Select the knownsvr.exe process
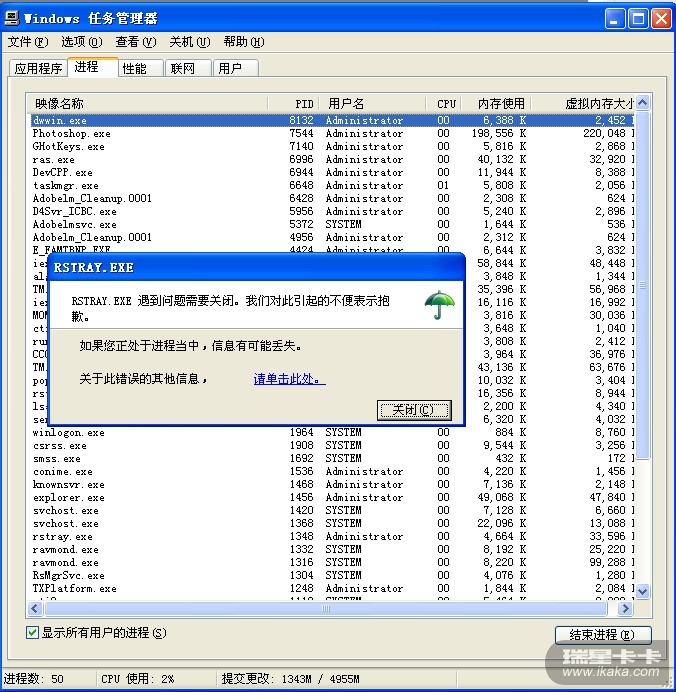The width and height of the screenshot is (676, 692). click(332, 485)
